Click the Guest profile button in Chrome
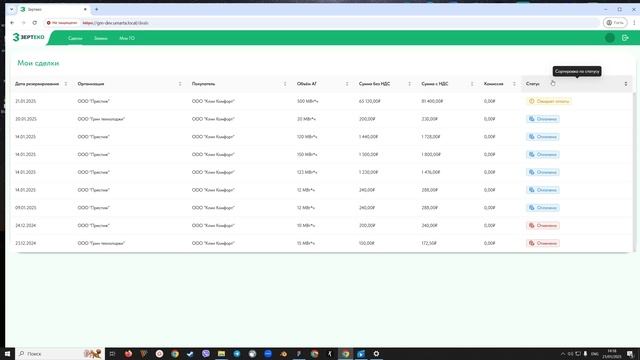Screen dimensions: 640x360 (x=615, y=23)
